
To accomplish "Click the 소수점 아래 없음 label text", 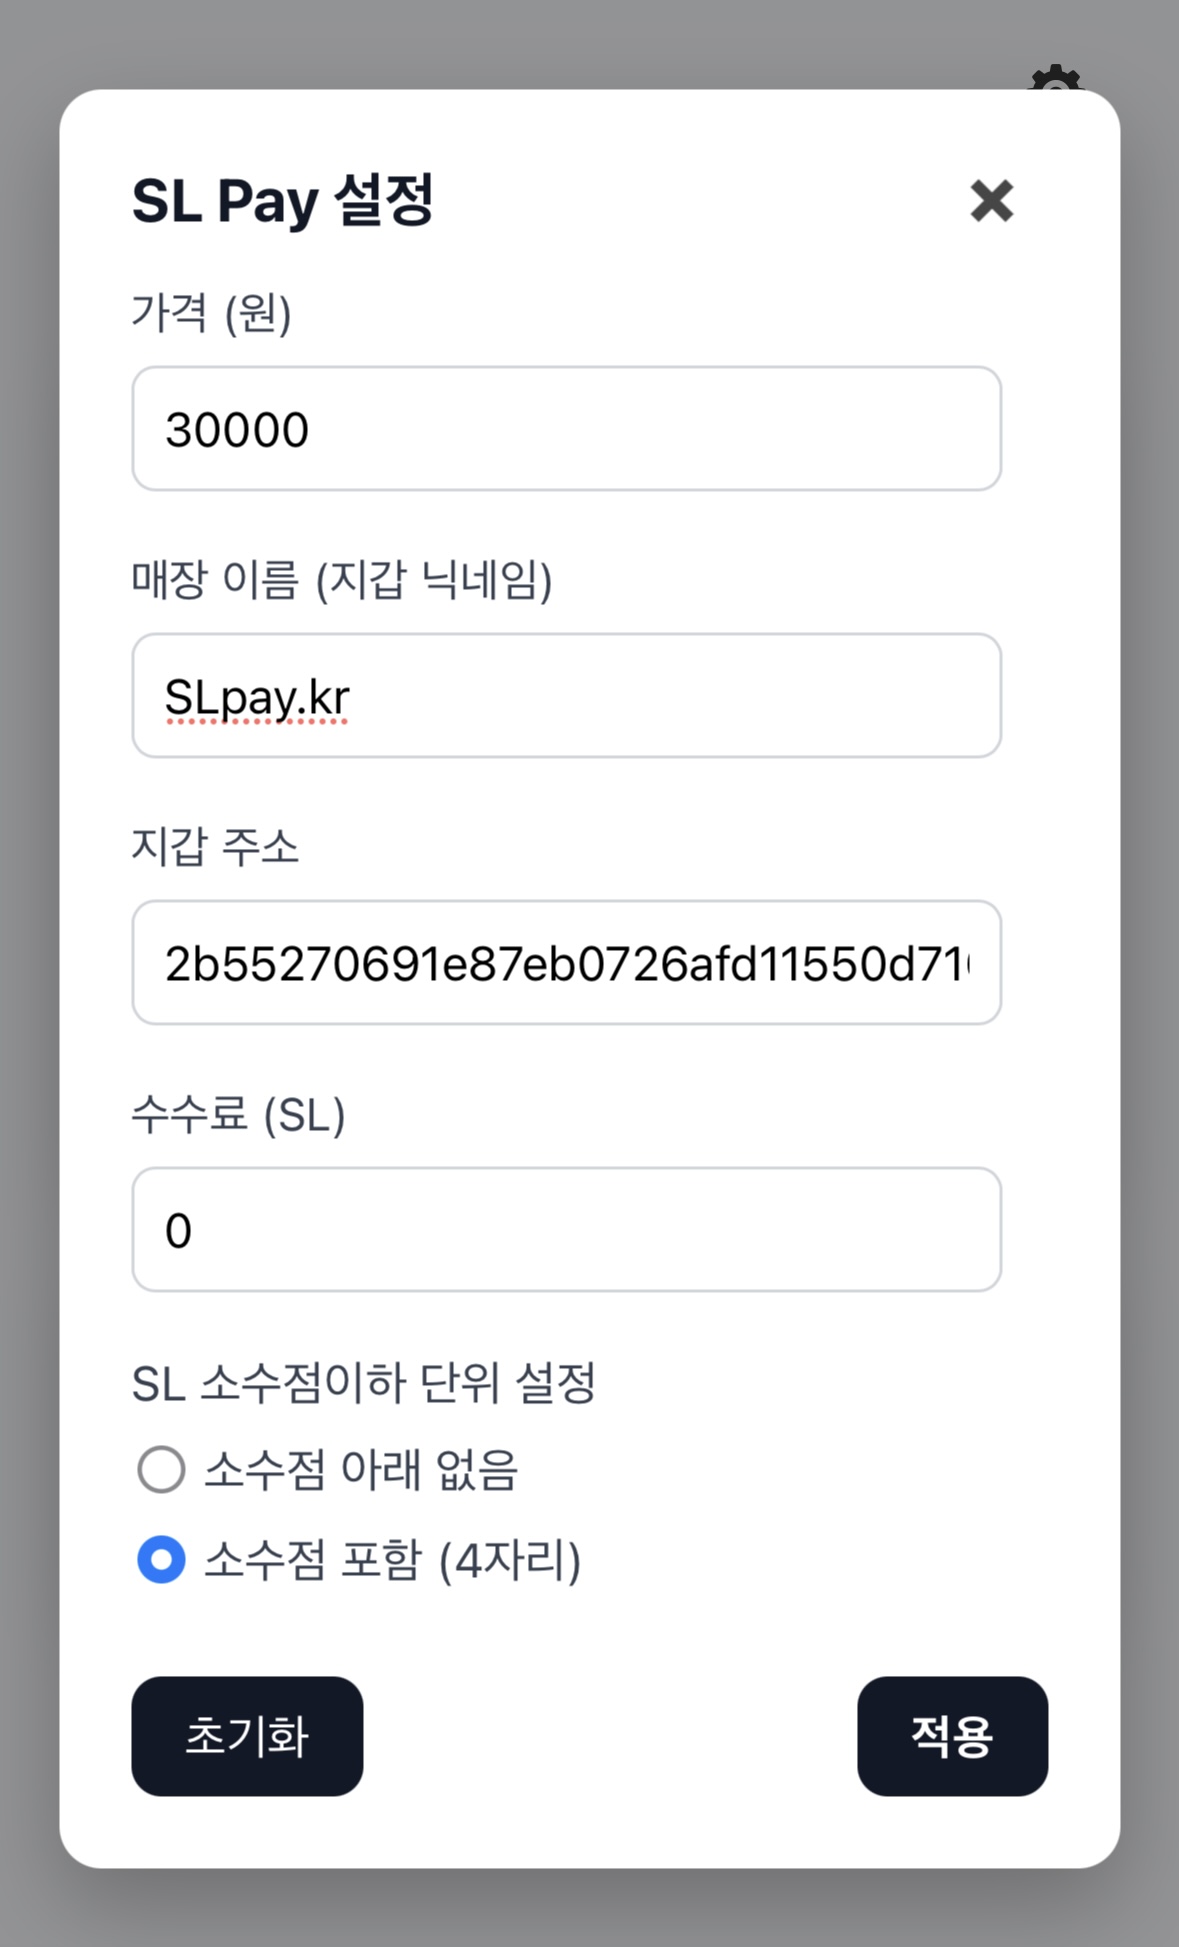I will pyautogui.click(x=361, y=1470).
